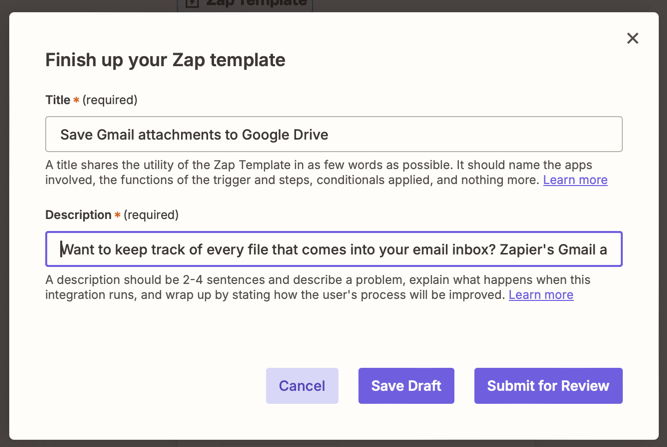Screen dimensions: 667x447
Task: Close the Finish up your Zap template dialog
Action: click(633, 38)
